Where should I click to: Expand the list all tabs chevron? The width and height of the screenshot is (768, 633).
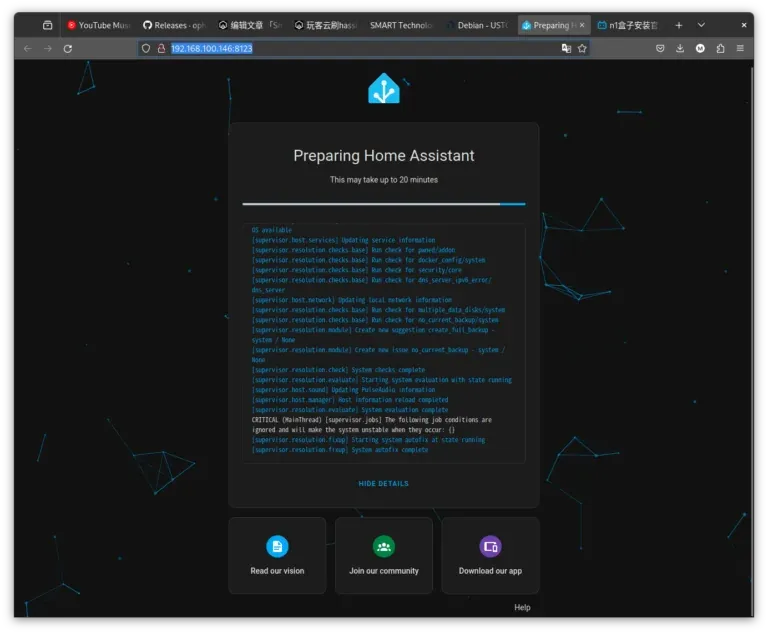point(701,25)
